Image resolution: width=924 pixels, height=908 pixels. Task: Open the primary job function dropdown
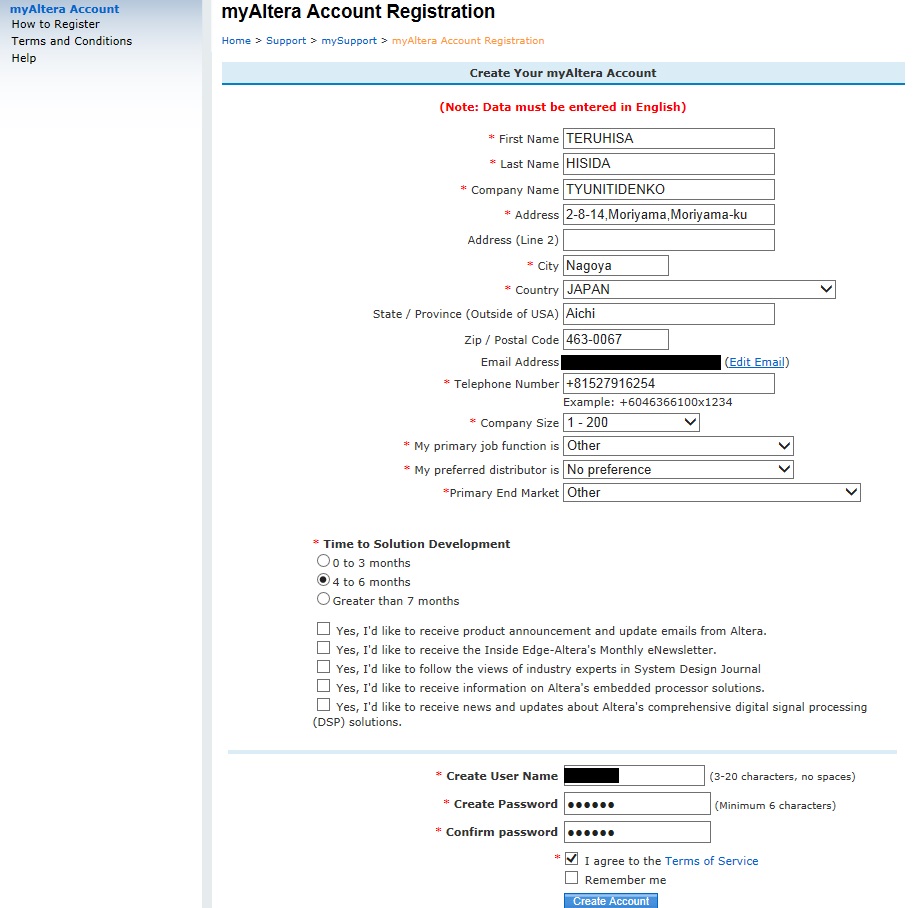tap(678, 446)
